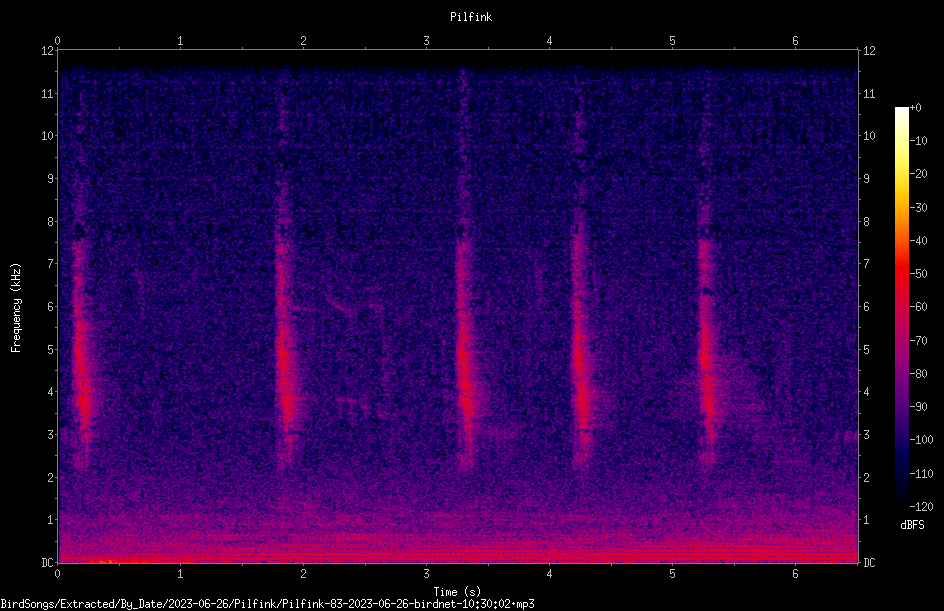This screenshot has height=611, width=944.
Task: Click the +0 colorbar label
Action: [x=916, y=108]
